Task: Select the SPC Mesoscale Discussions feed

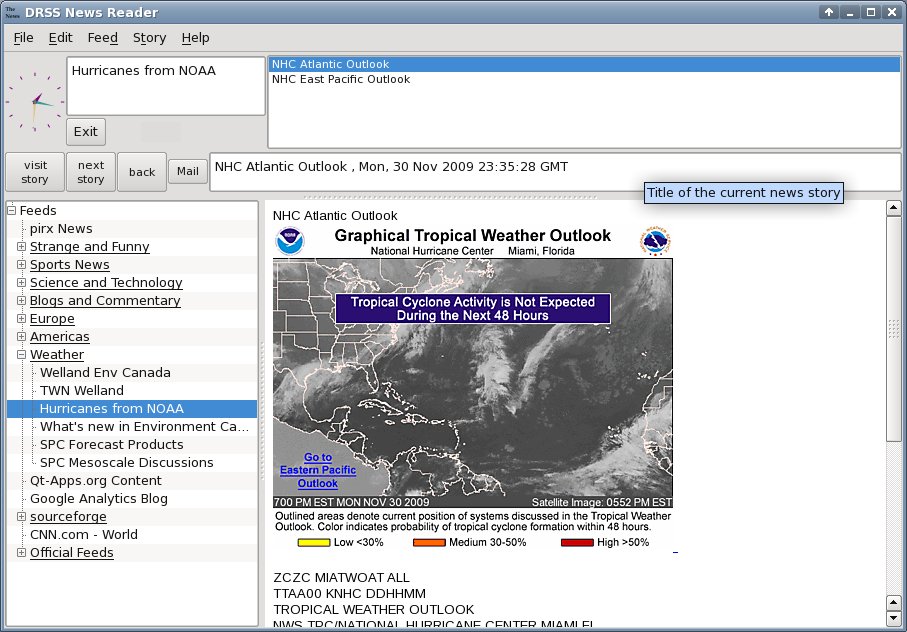Action: coord(127,463)
